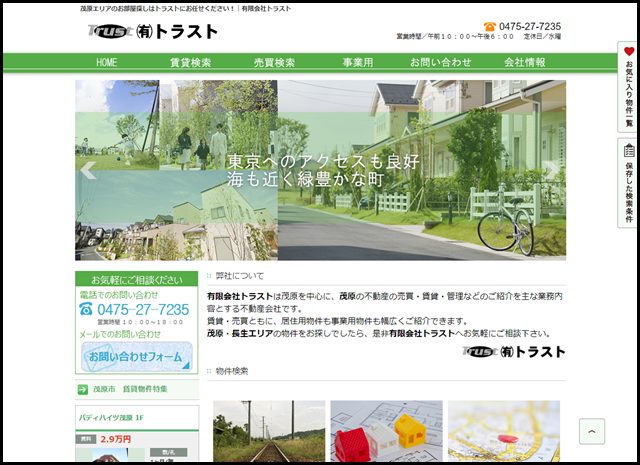The image size is (640, 465).
Task: Click the 弊社について section heading
Action: (x=240, y=276)
